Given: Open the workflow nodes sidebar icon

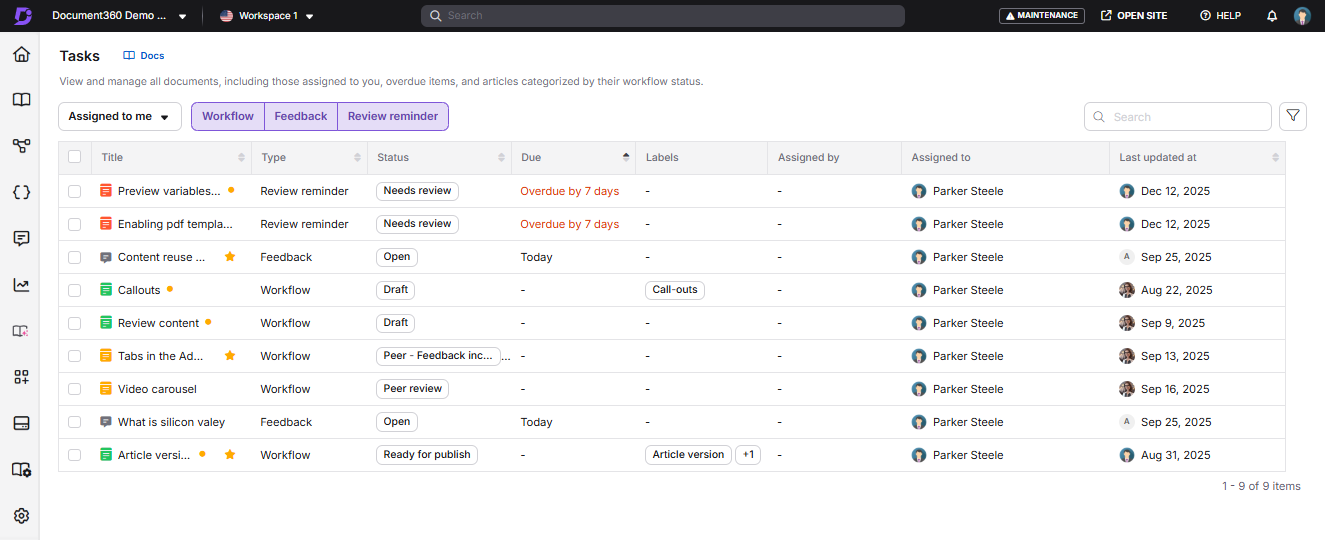Looking at the screenshot, I should (x=21, y=146).
